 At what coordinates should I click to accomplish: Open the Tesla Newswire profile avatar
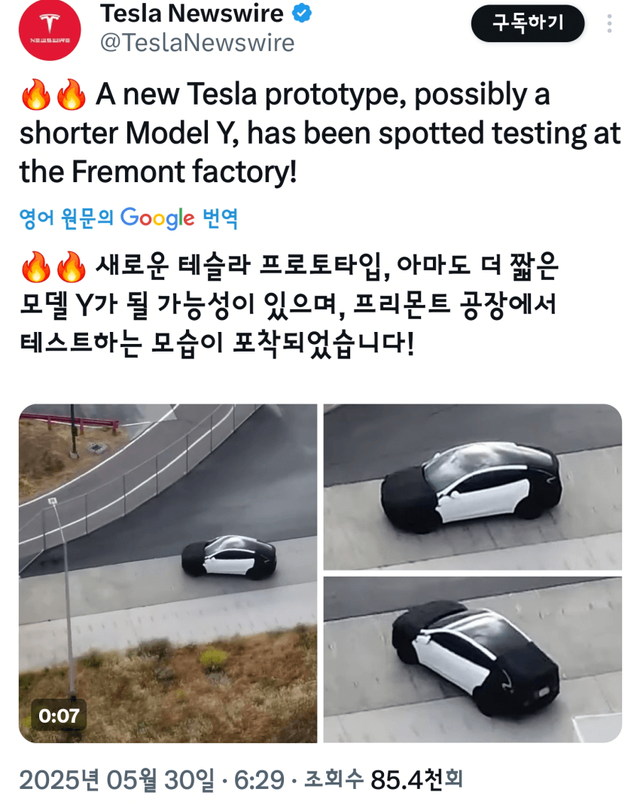click(x=50, y=30)
